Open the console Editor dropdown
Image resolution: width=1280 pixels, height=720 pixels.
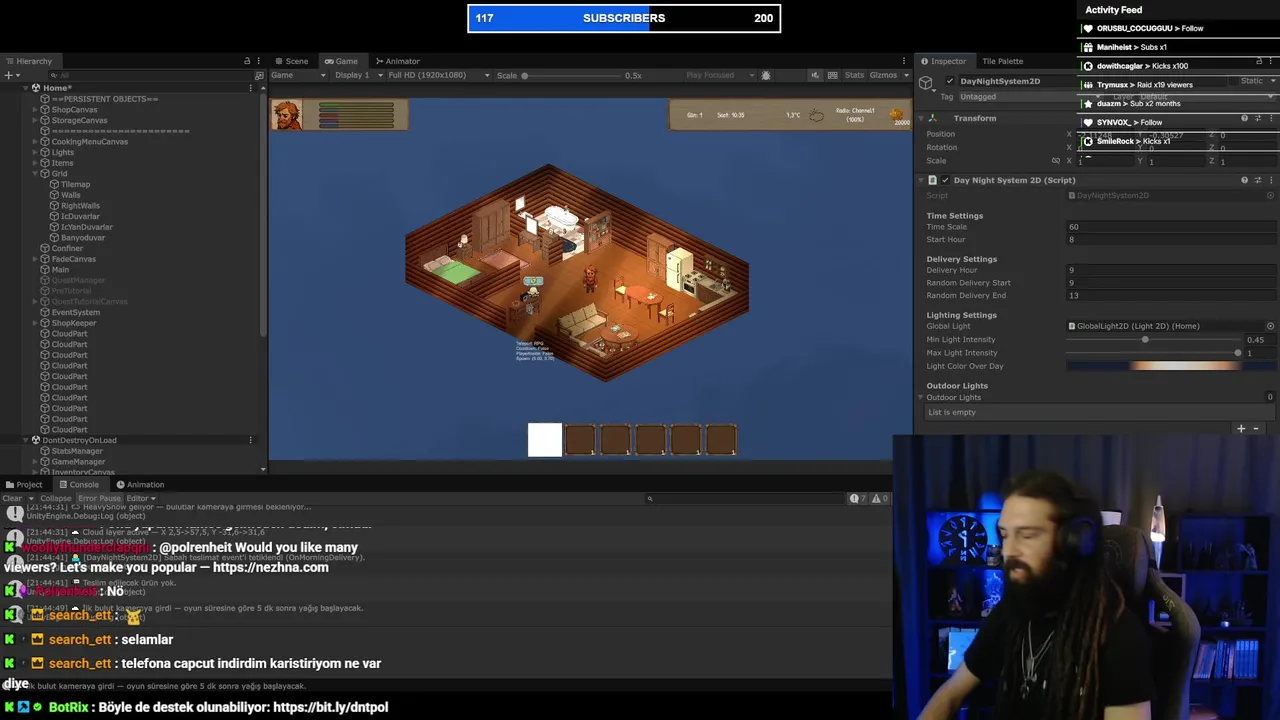(x=140, y=498)
